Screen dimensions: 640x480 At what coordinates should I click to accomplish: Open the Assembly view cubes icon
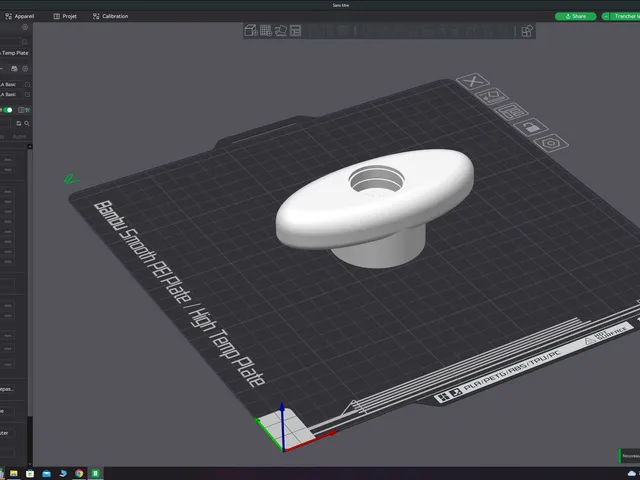click(x=527, y=31)
